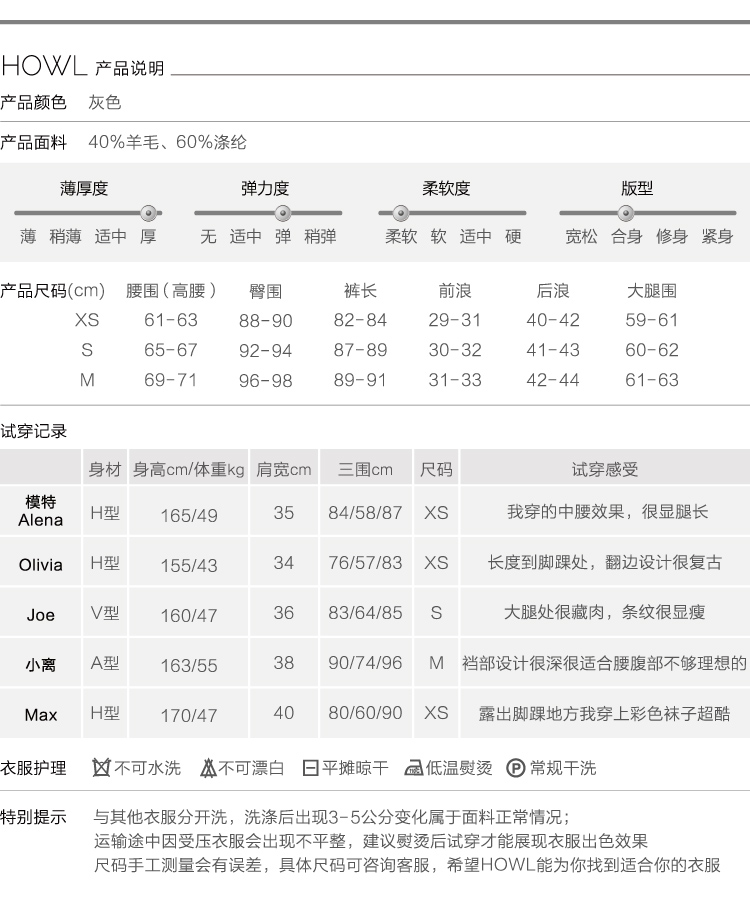Click the low-temperature iron icon beside 低温熨烫

point(413,768)
